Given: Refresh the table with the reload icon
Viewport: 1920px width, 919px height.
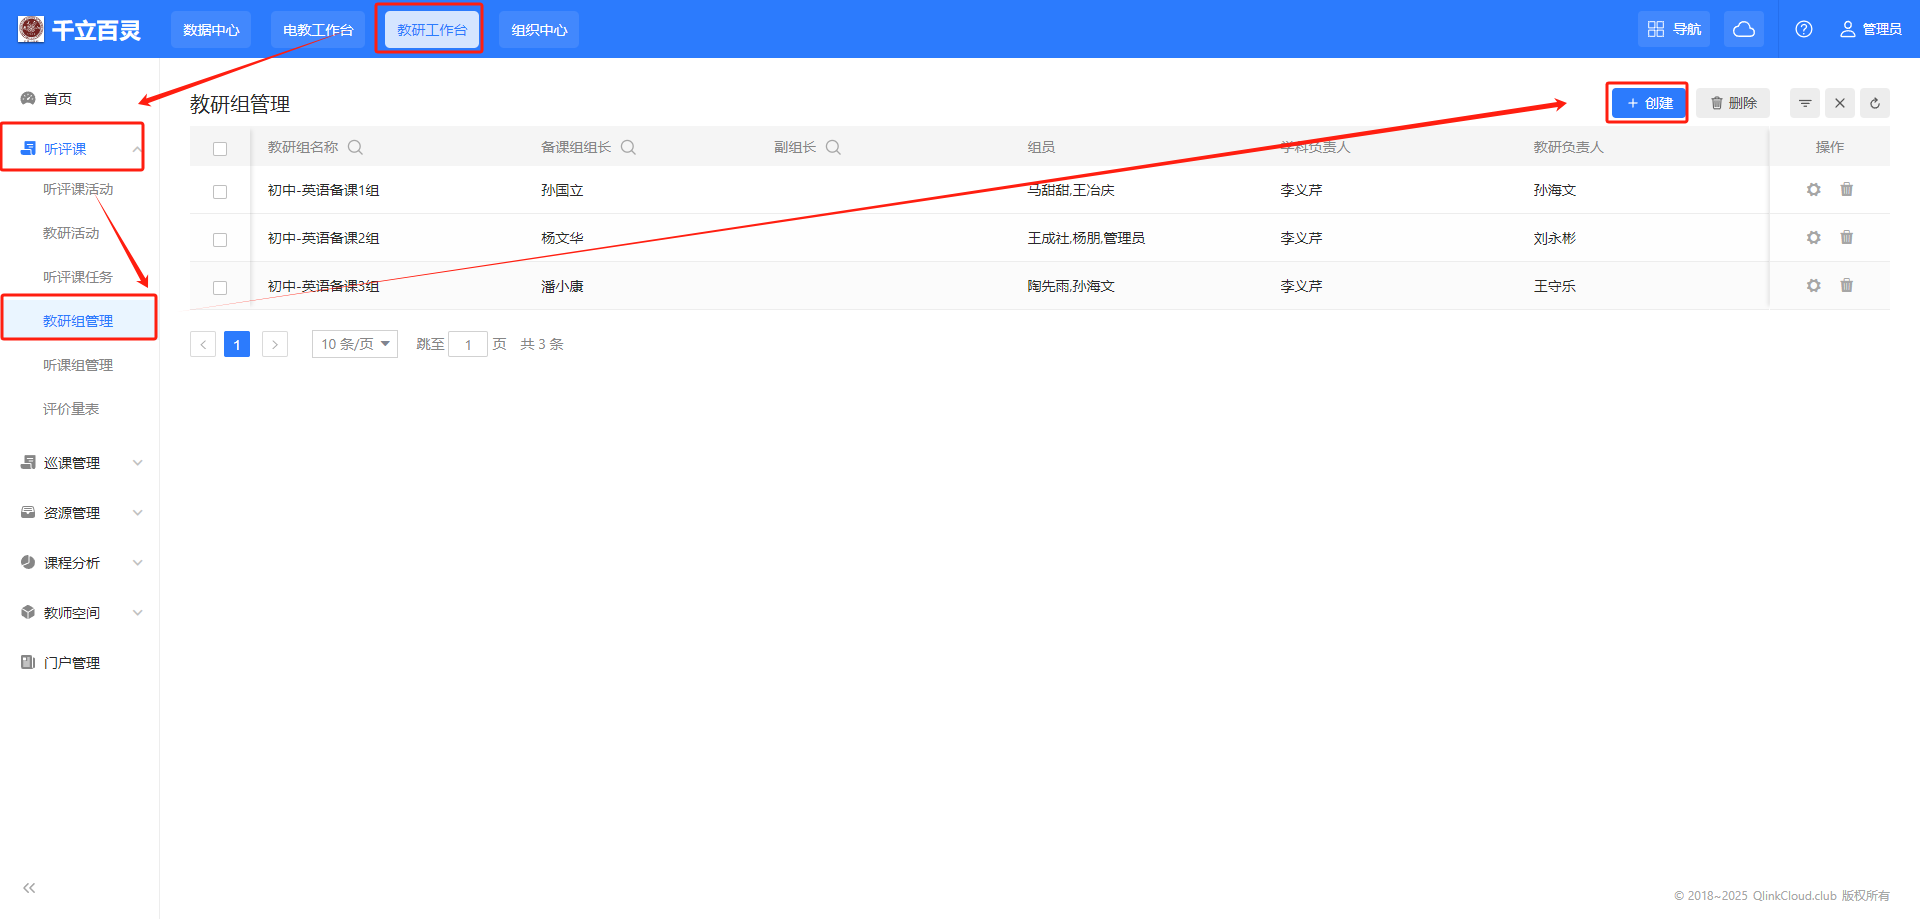Looking at the screenshot, I should click(x=1874, y=103).
